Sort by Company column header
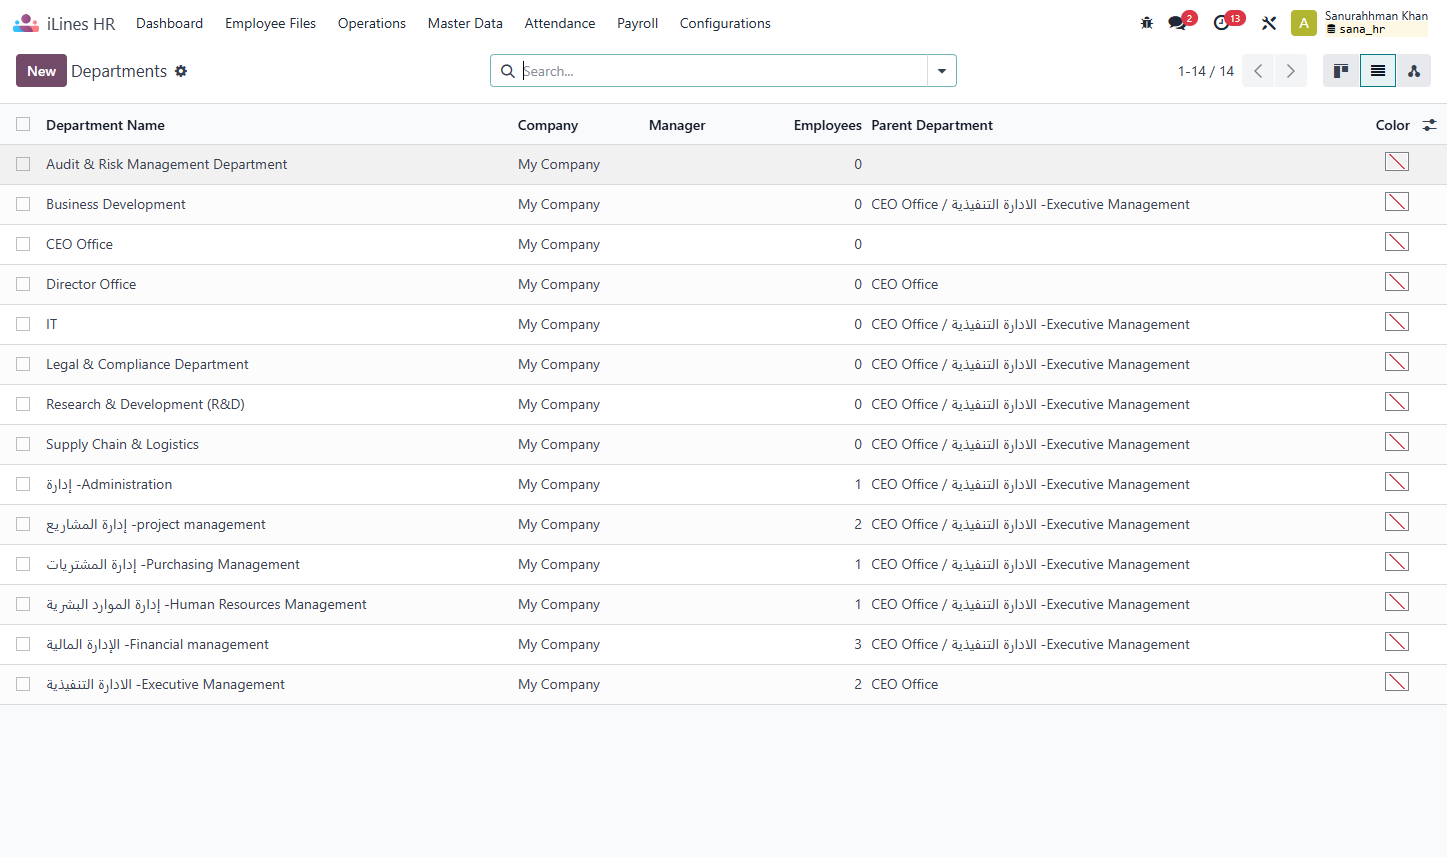Image resolution: width=1447 pixels, height=857 pixels. coord(548,125)
